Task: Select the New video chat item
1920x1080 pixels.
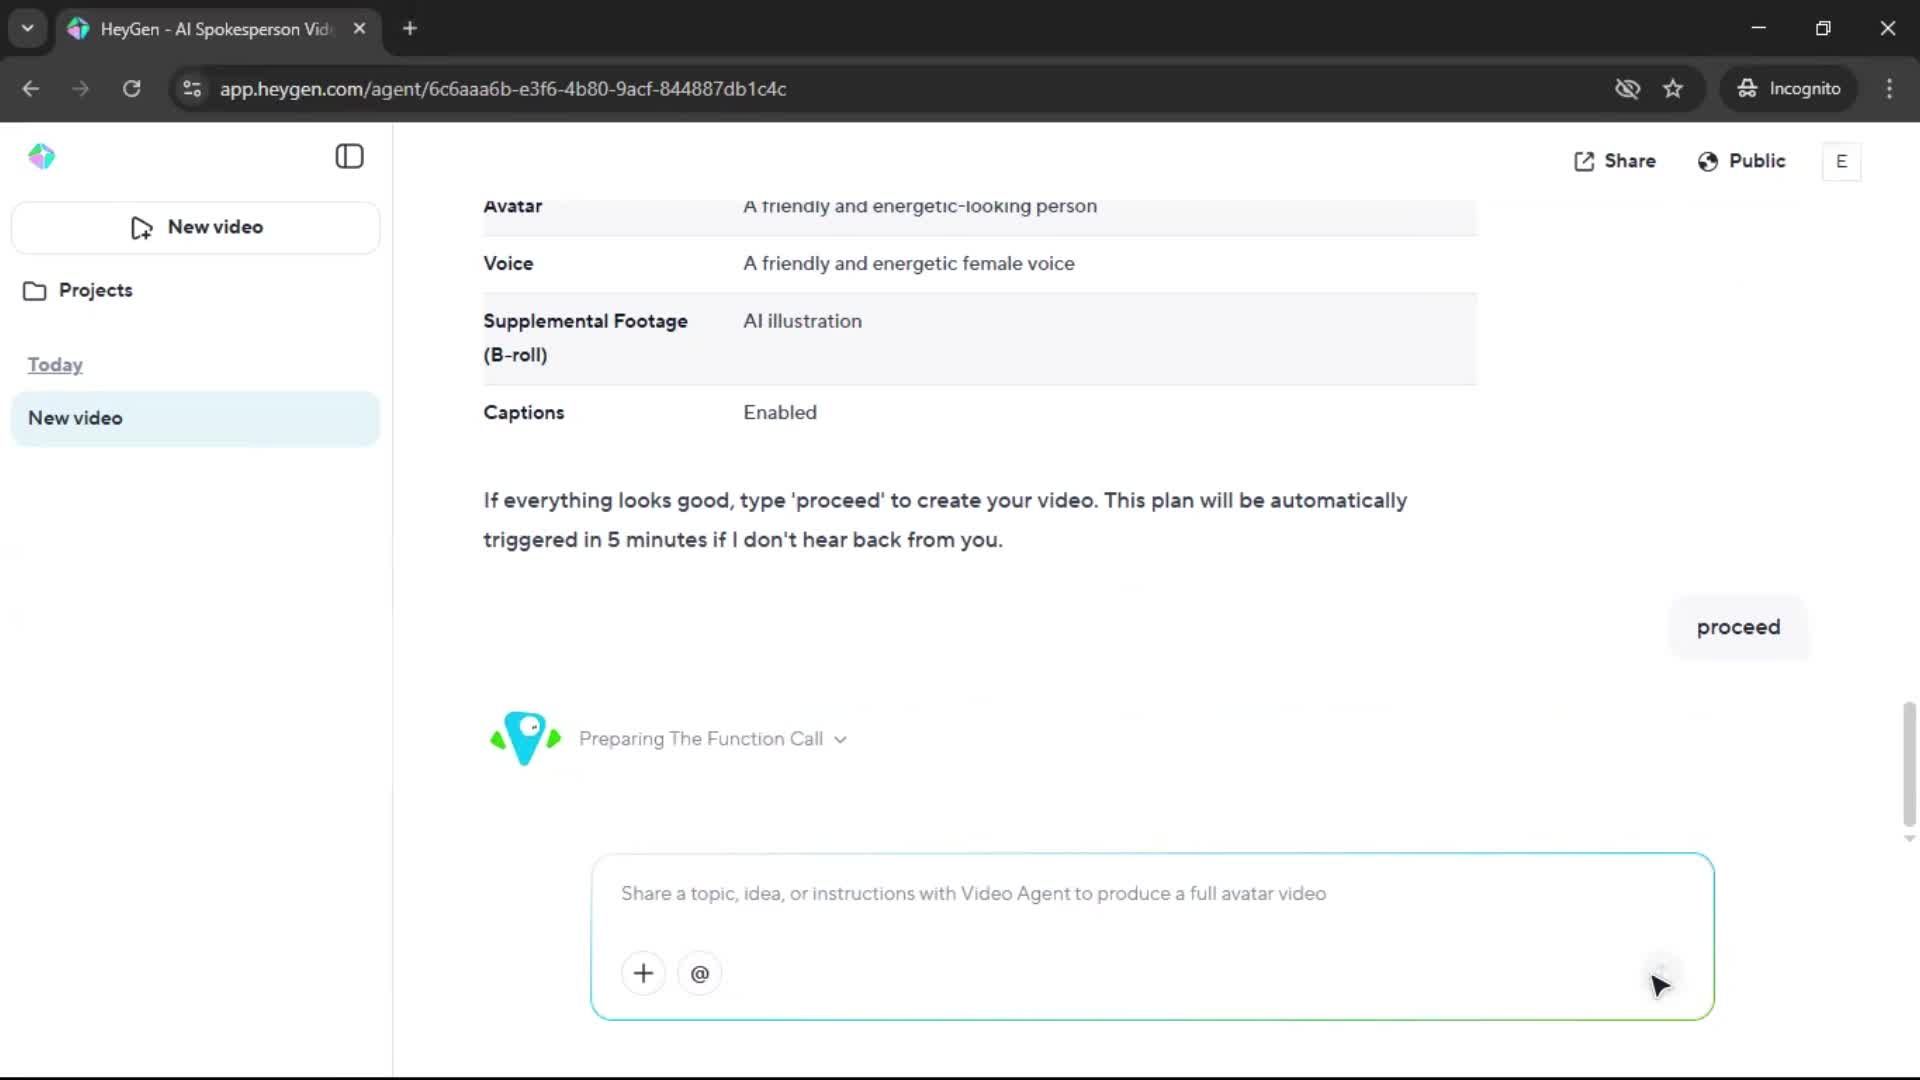Action: point(196,418)
